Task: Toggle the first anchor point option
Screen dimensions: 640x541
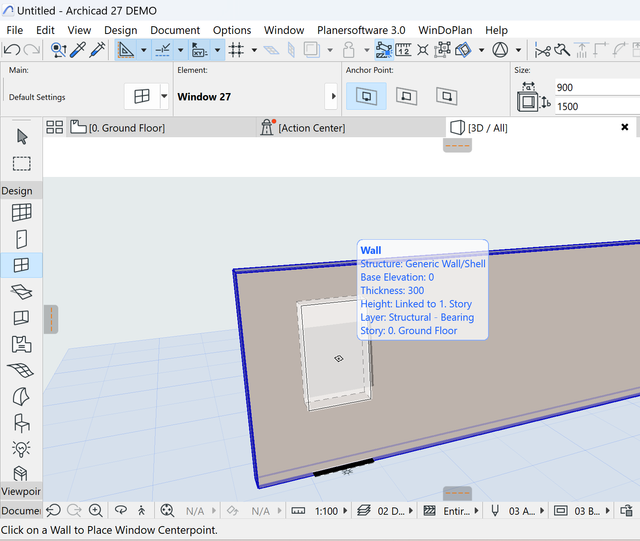Action: [x=367, y=96]
